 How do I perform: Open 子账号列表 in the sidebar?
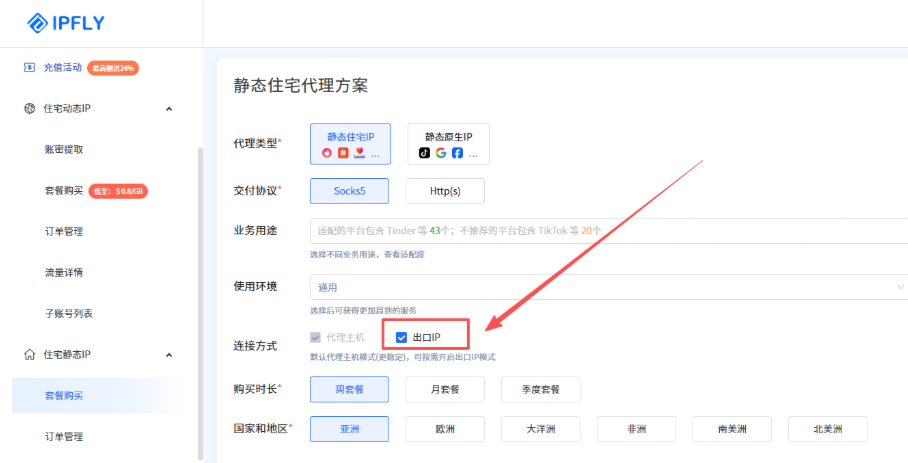68,314
